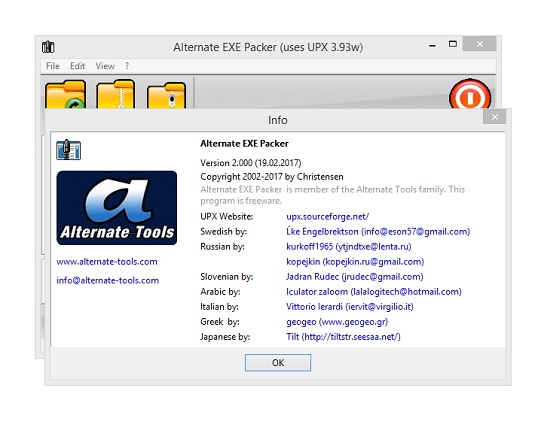
Task: Click the 'Italian by:' label
Action: tap(219, 307)
